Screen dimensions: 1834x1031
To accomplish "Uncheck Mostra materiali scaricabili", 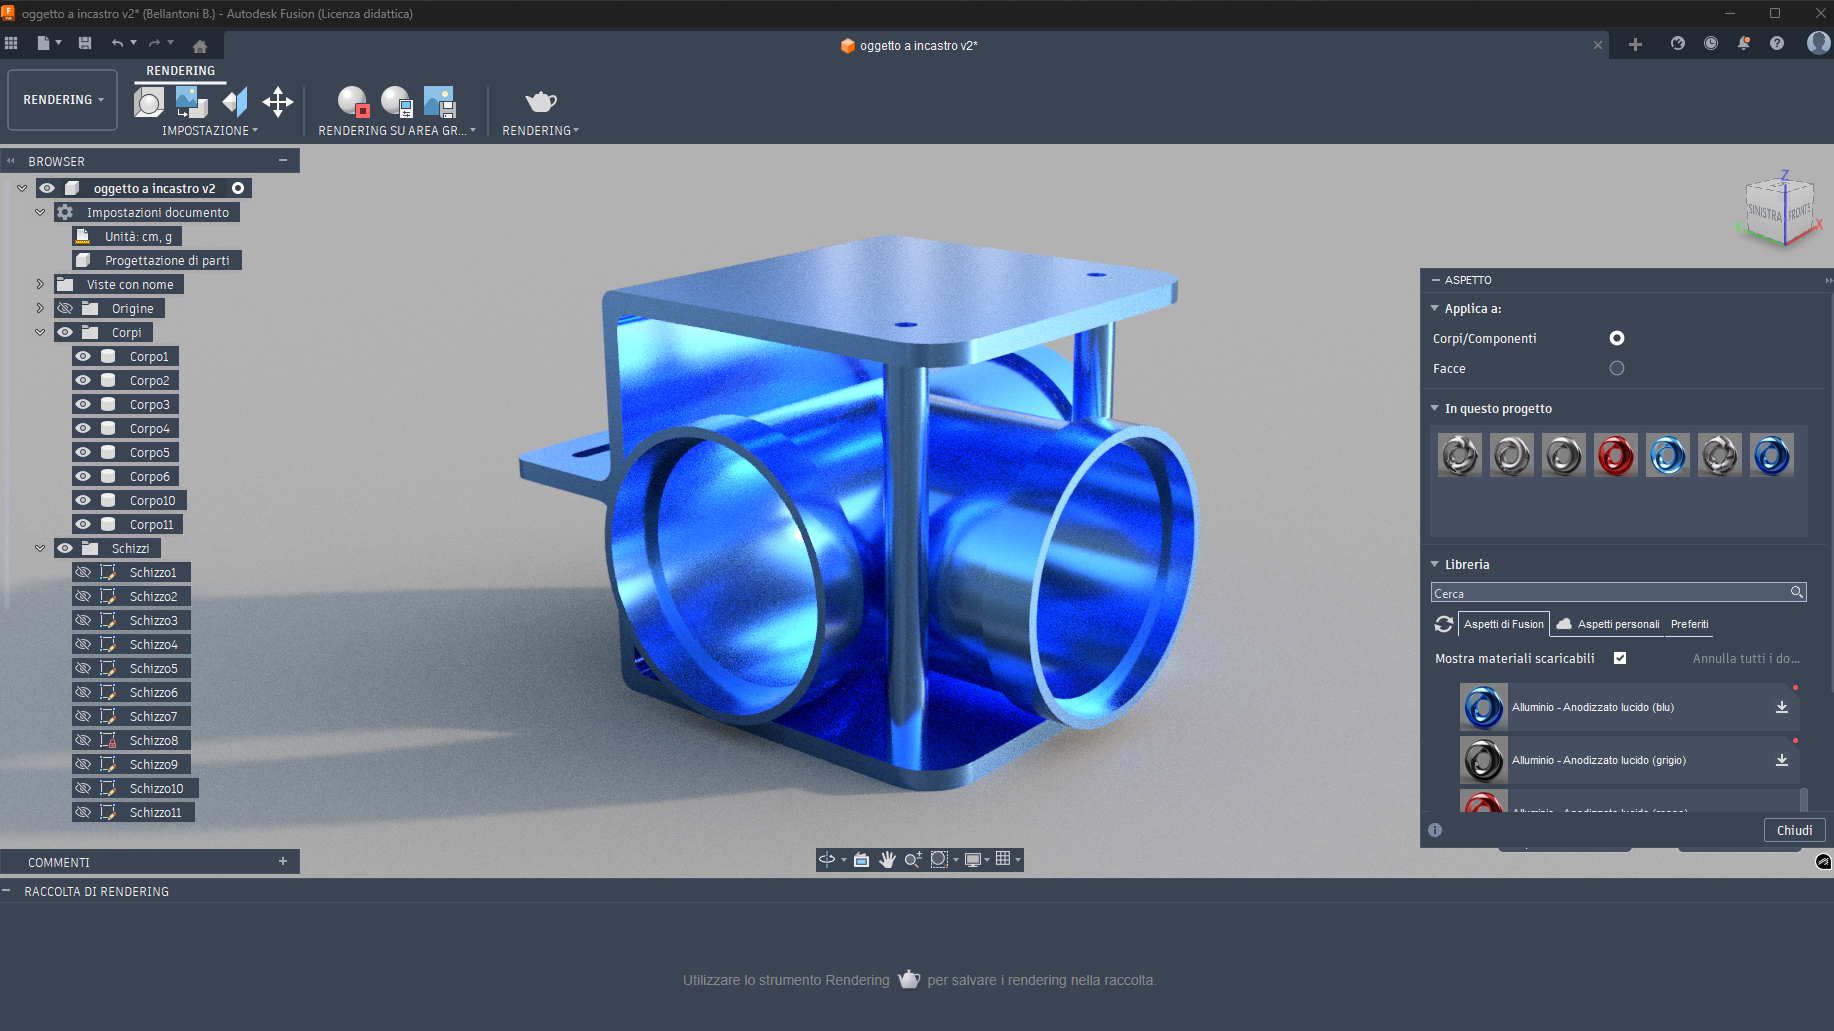I will 1619,658.
